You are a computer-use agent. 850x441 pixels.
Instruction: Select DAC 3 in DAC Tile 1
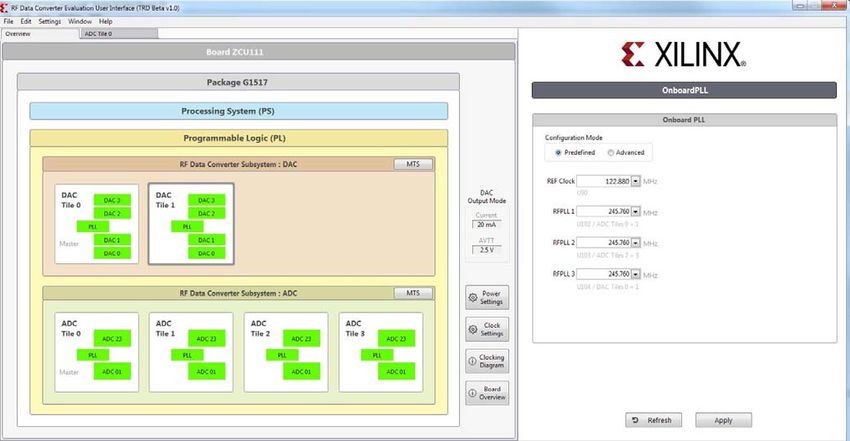point(207,200)
